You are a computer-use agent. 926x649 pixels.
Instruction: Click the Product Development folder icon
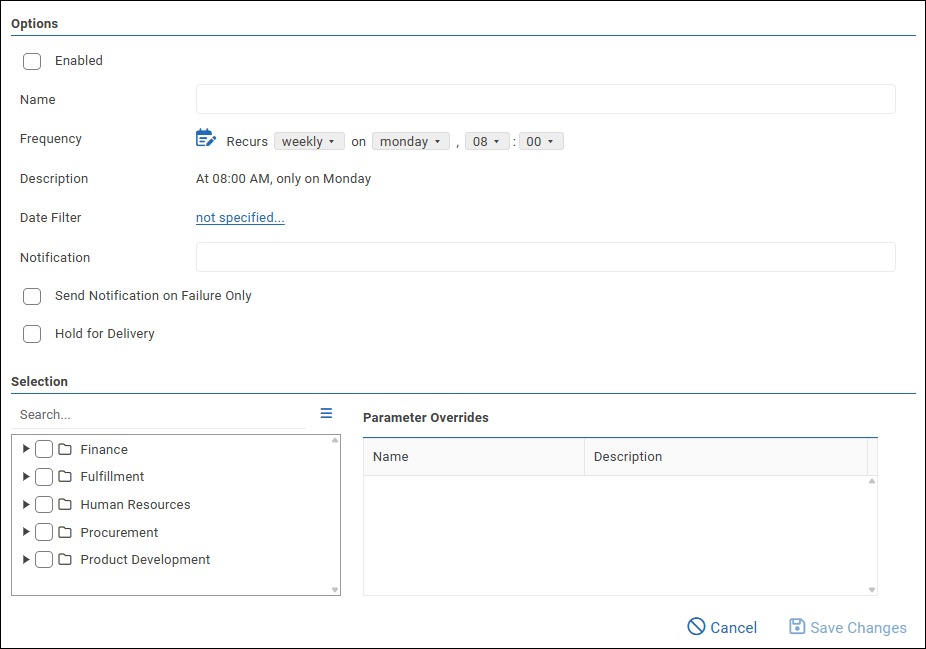tap(65, 559)
